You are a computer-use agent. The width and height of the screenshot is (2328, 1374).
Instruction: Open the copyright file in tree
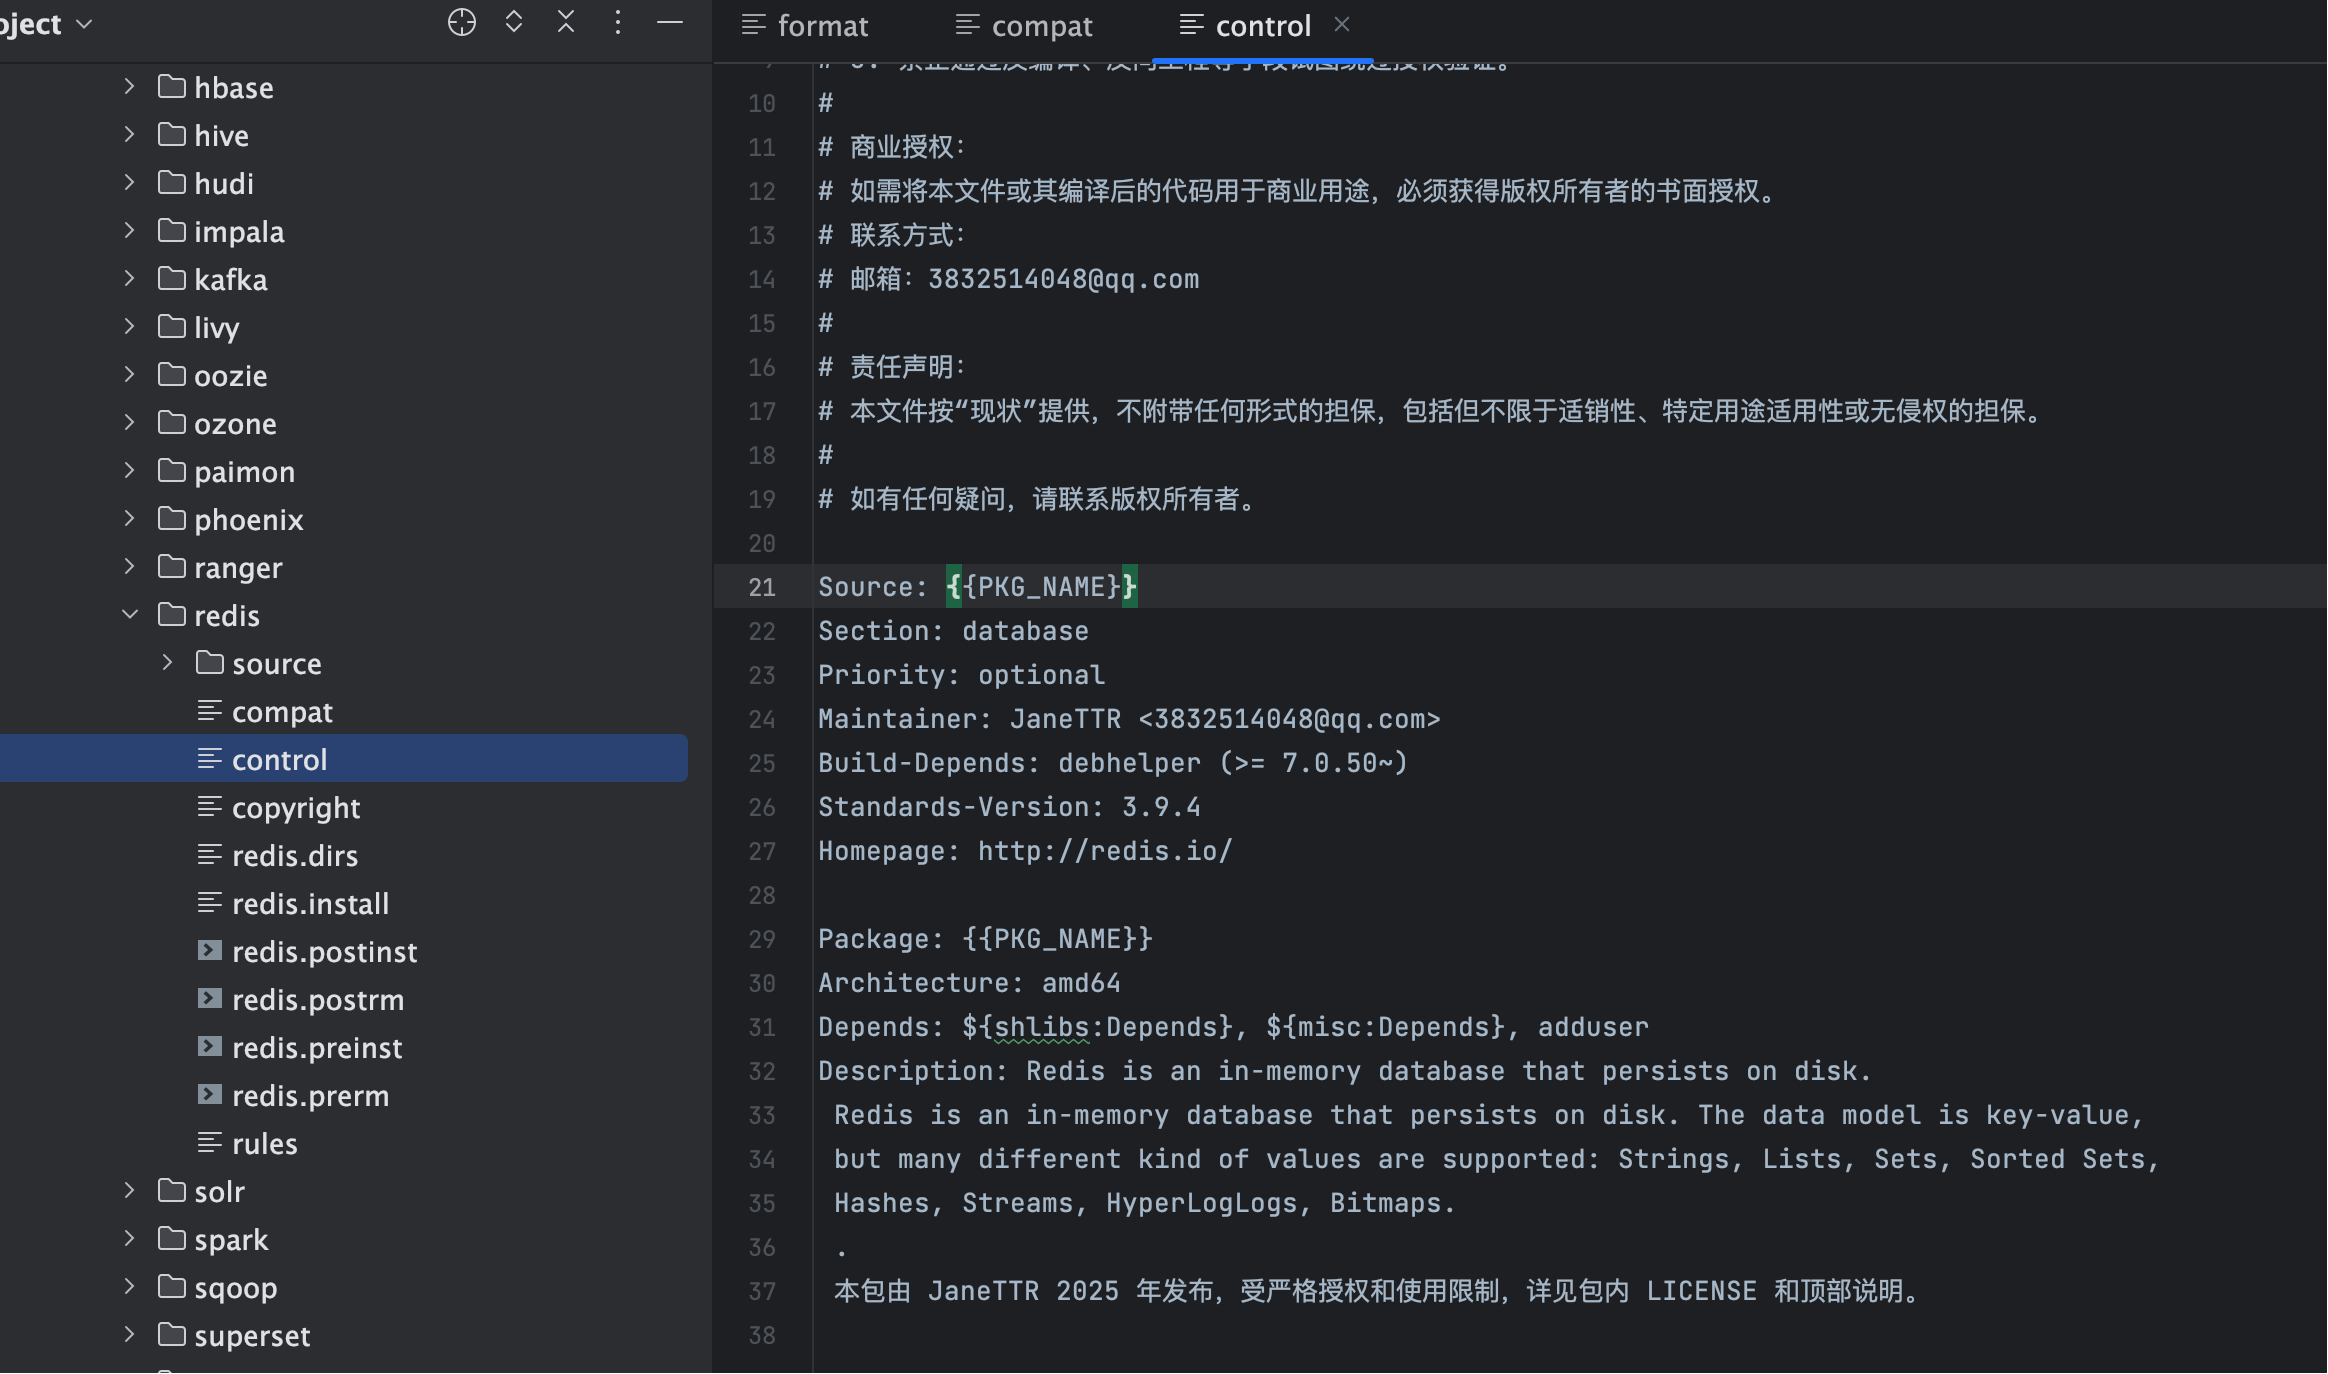[296, 808]
